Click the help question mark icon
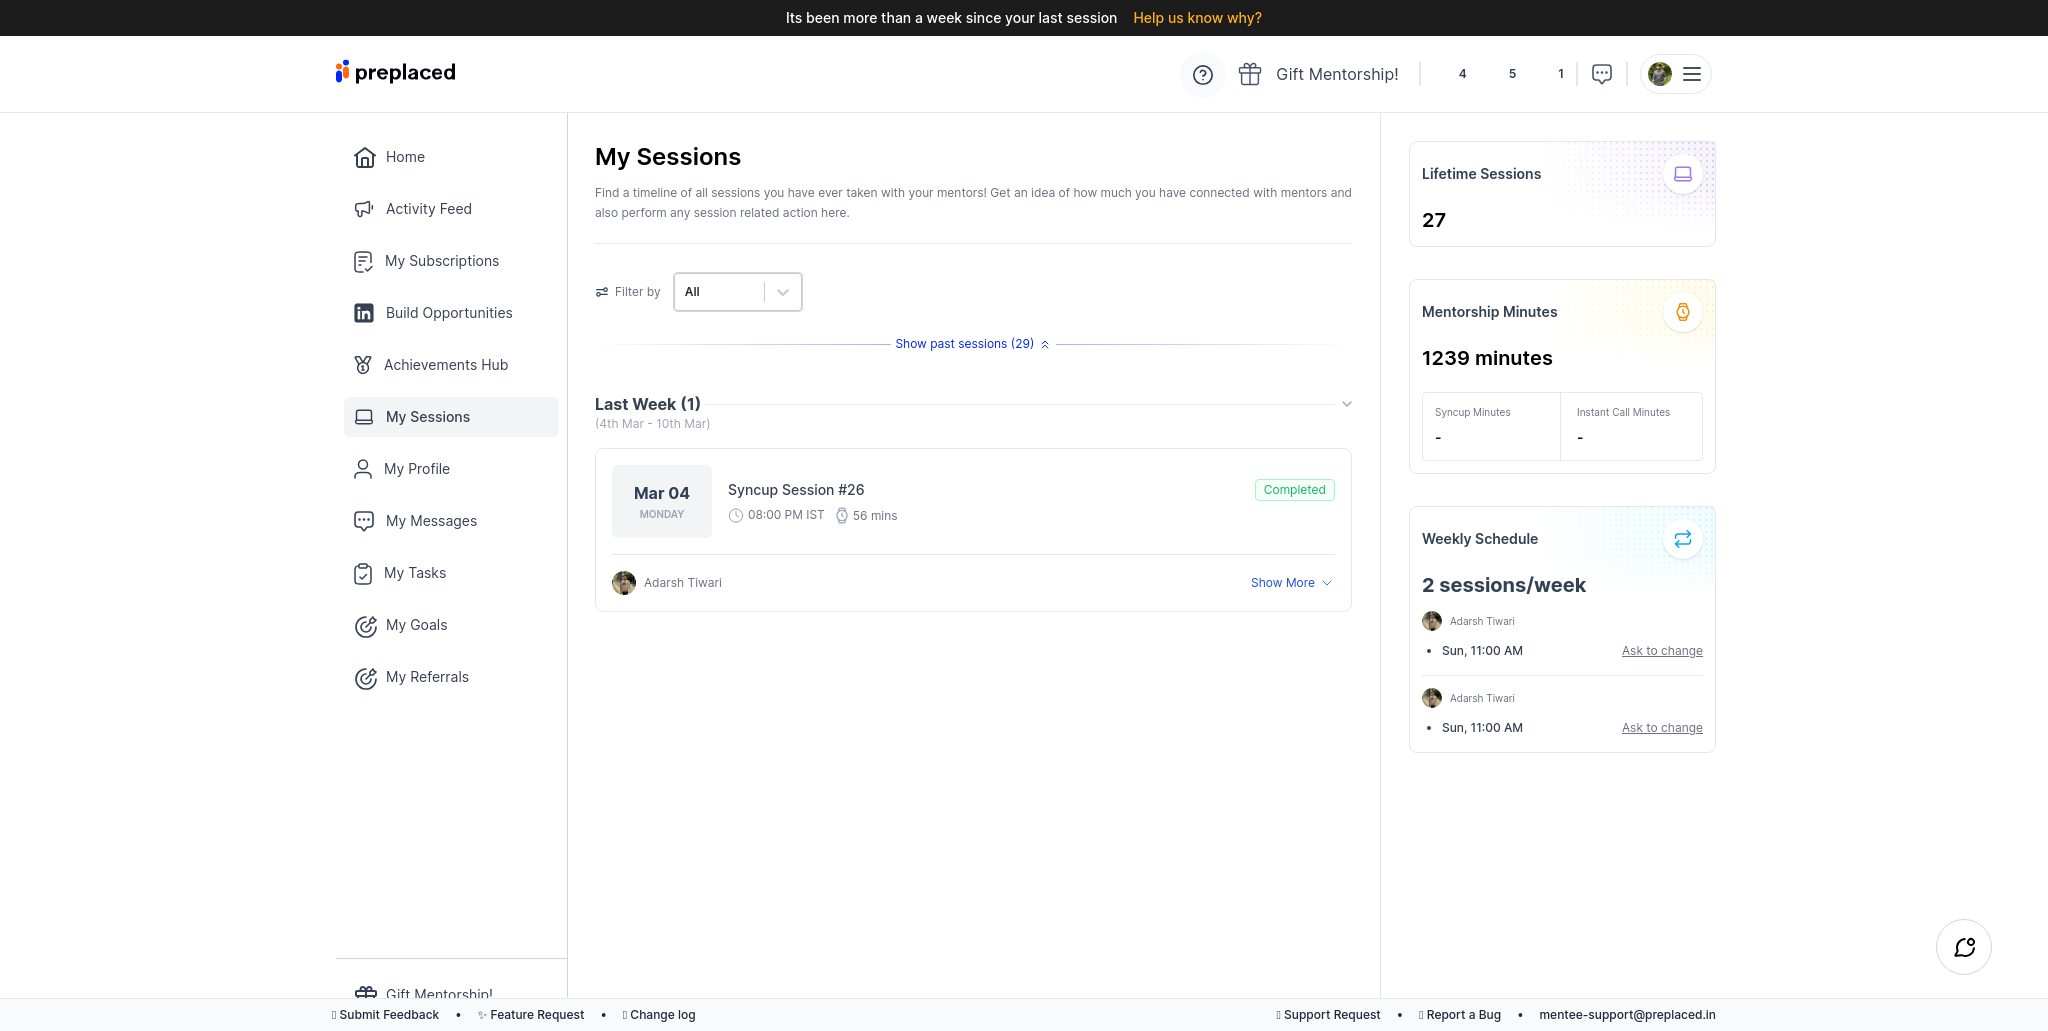The width and height of the screenshot is (2048, 1031). (1203, 75)
